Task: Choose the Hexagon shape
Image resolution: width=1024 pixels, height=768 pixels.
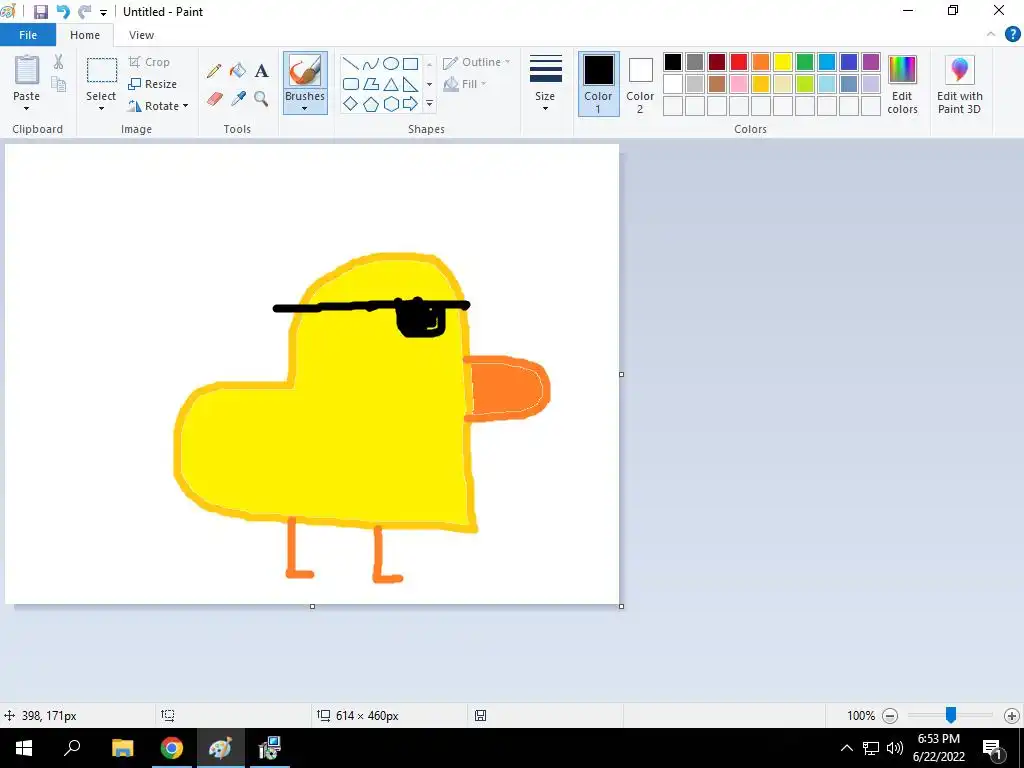Action: (x=391, y=104)
